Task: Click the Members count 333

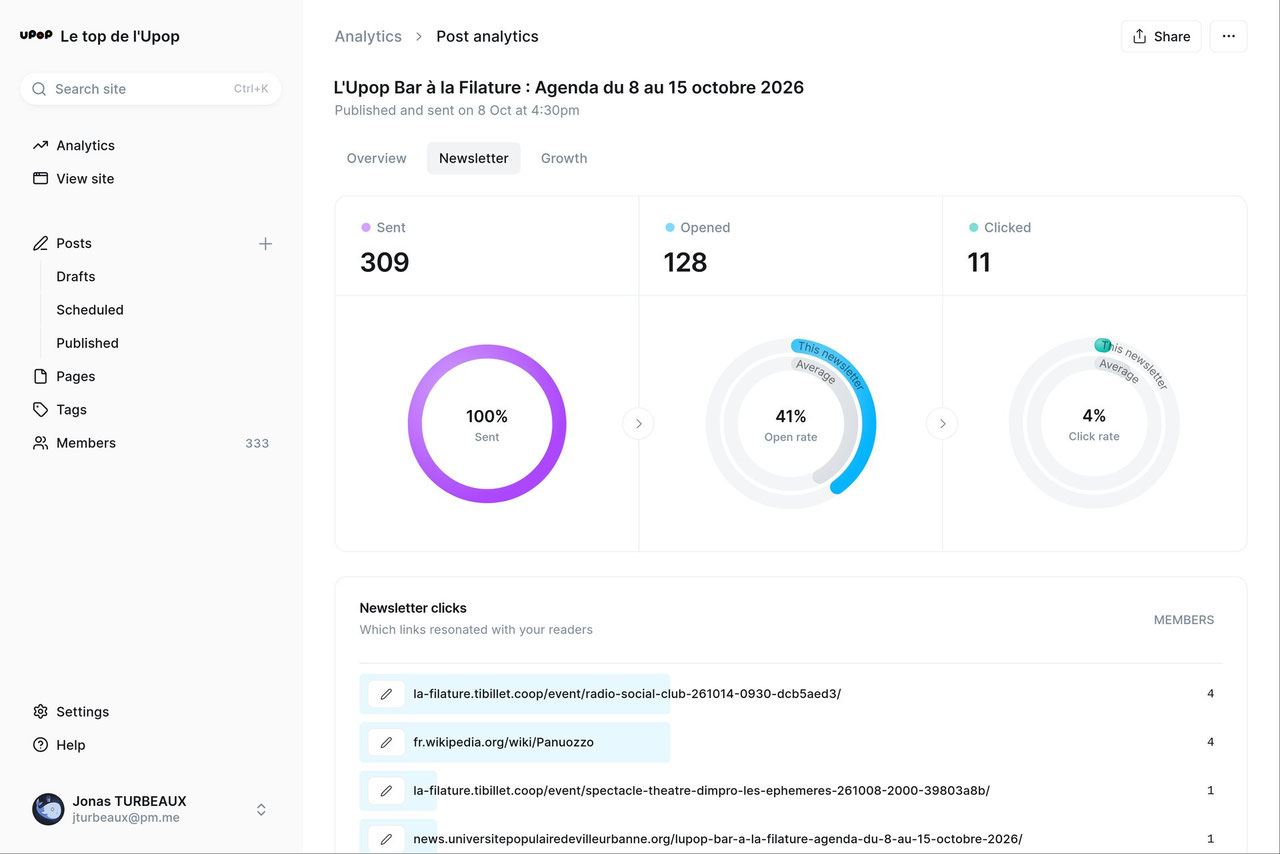Action: tap(257, 443)
